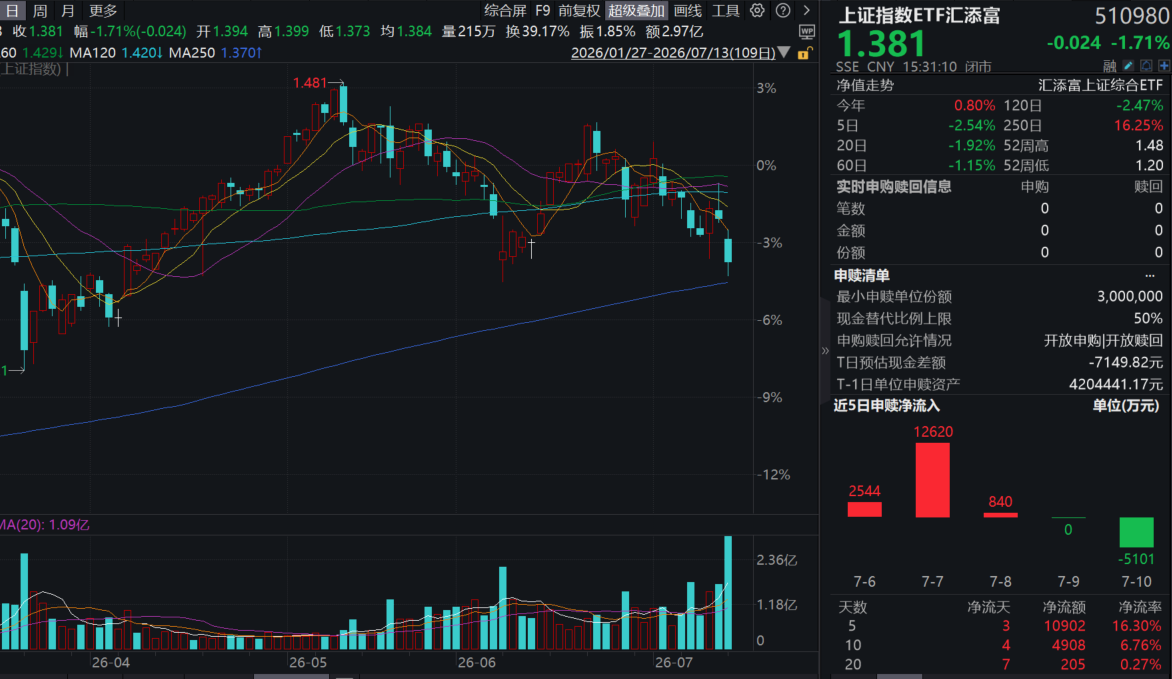Open the help question mark icon
1172x679 pixels.
(x=783, y=10)
